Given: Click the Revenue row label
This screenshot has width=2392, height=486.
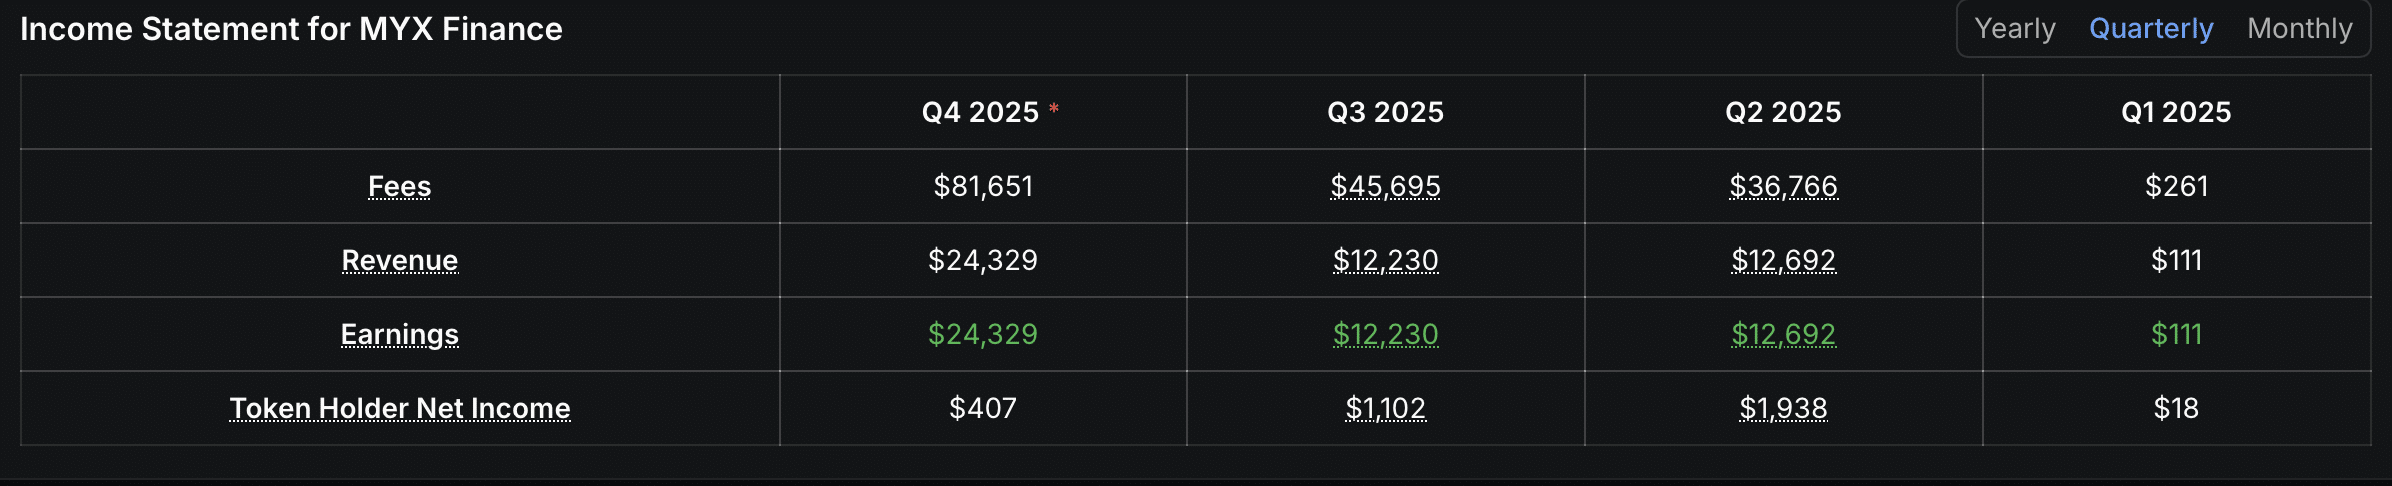Looking at the screenshot, I should point(399,261).
